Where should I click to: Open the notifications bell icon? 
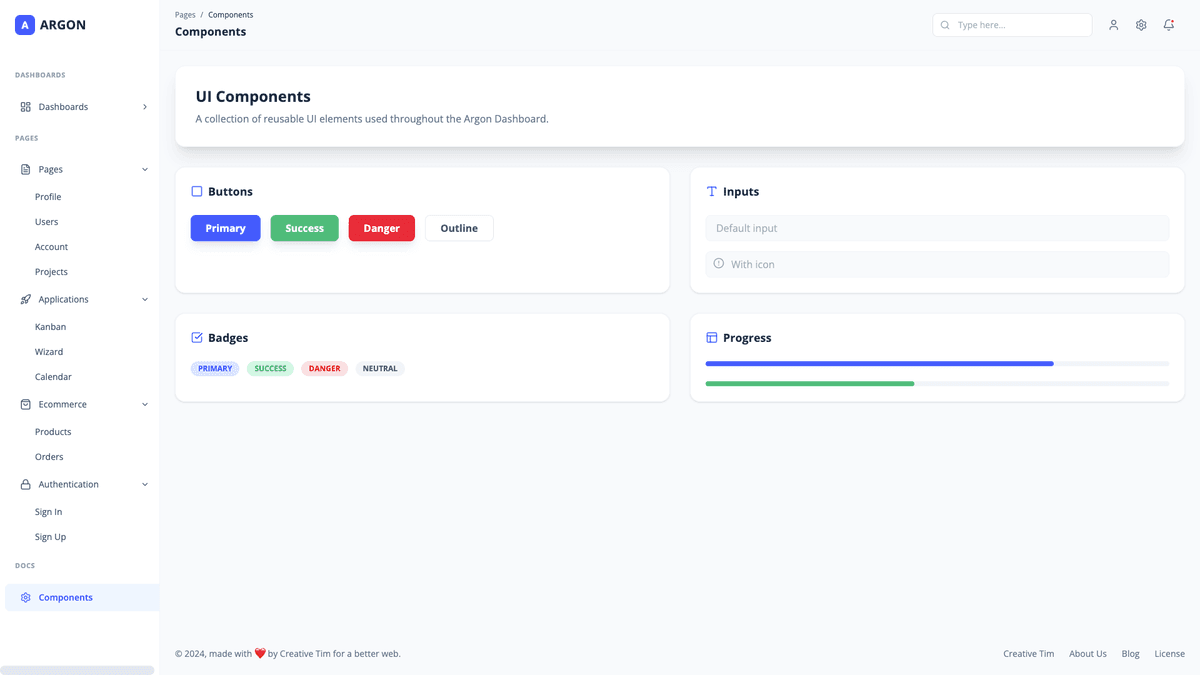point(1168,24)
